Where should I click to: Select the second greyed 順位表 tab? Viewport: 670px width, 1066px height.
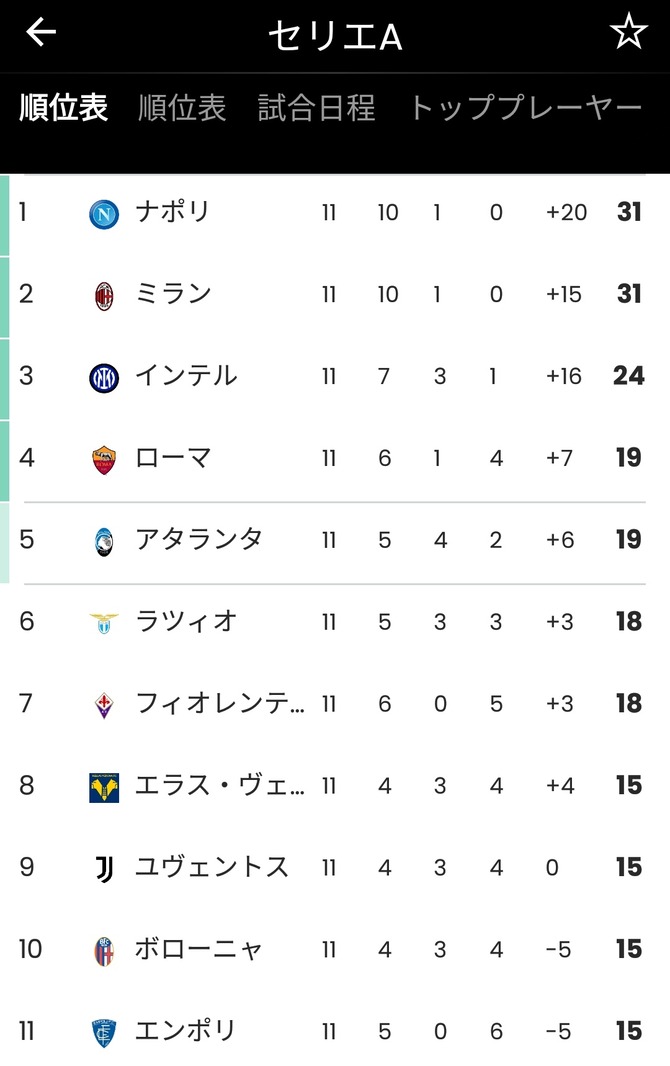pos(182,107)
